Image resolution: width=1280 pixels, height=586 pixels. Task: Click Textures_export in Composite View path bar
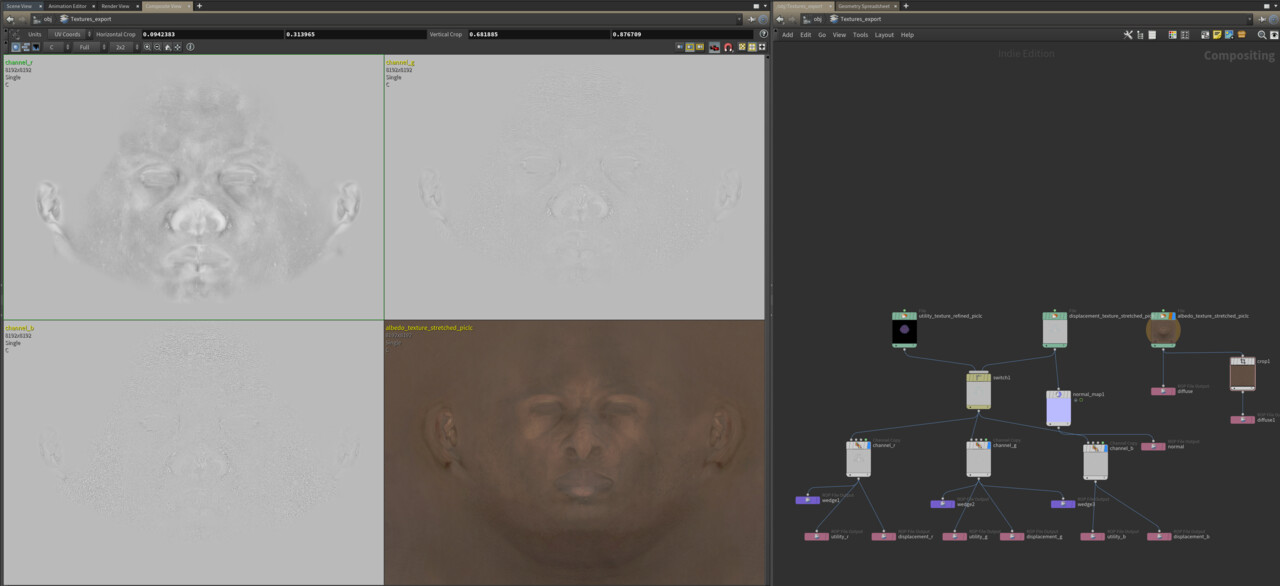tap(91, 19)
